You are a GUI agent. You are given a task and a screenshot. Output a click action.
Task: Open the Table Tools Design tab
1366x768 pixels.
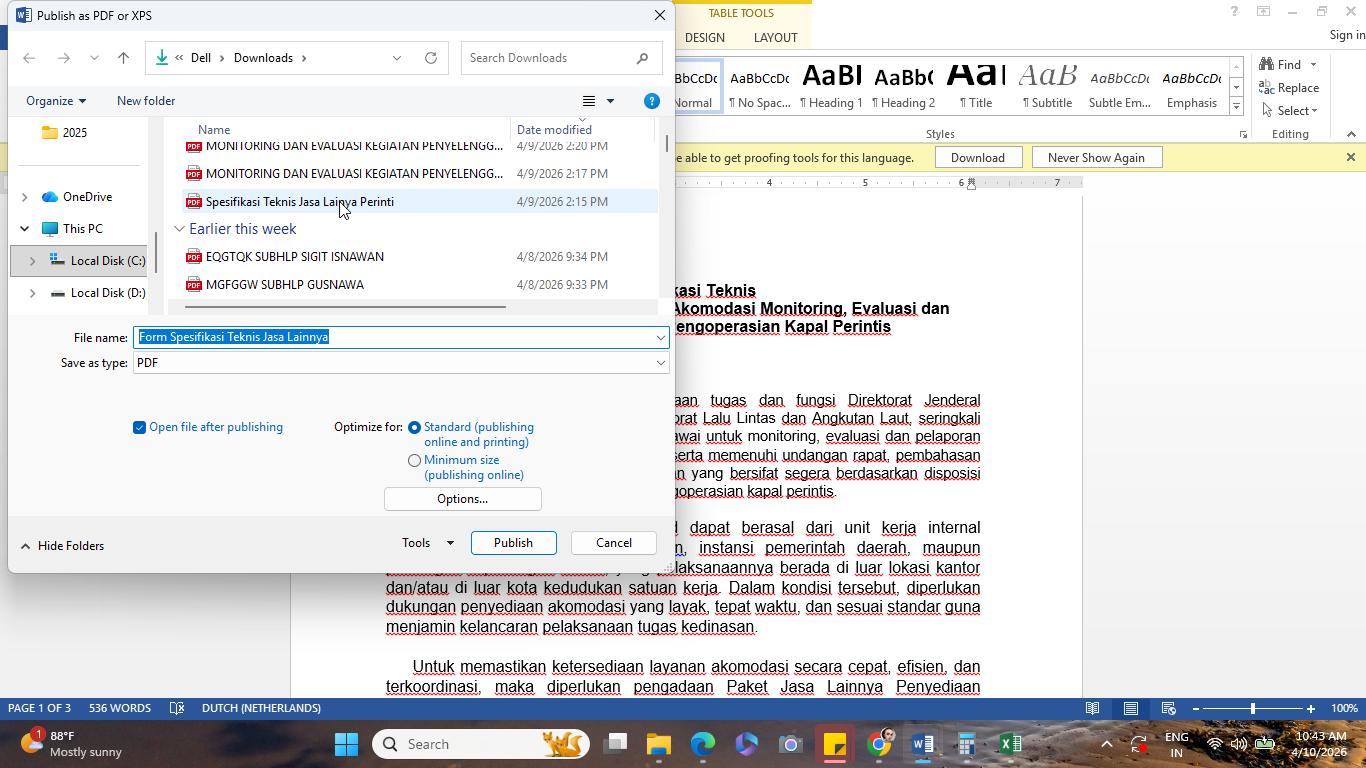point(705,37)
